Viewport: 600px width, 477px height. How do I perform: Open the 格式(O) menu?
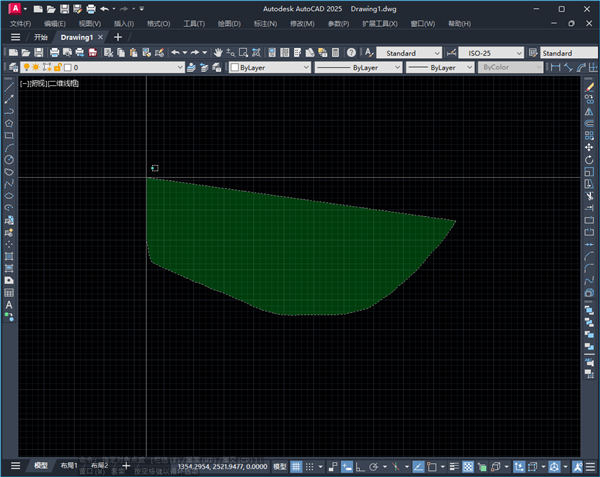(x=157, y=22)
